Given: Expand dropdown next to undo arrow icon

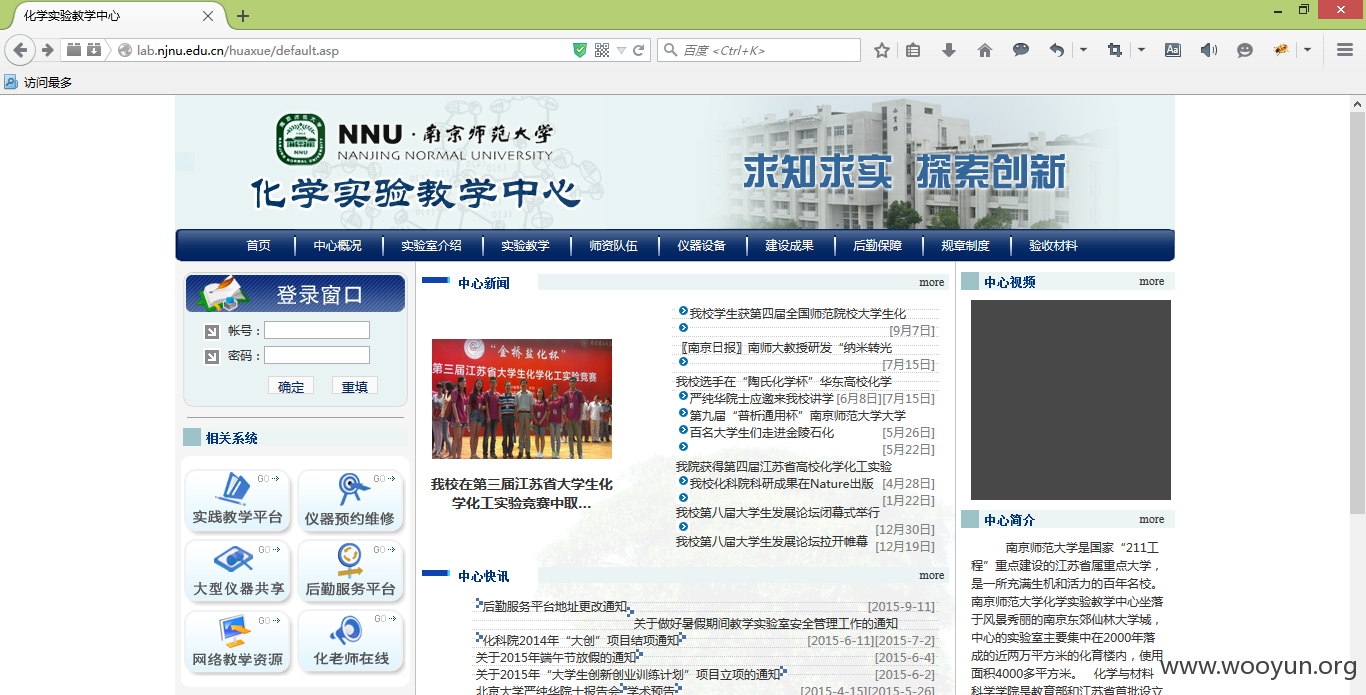Looking at the screenshot, I should click(x=1083, y=50).
